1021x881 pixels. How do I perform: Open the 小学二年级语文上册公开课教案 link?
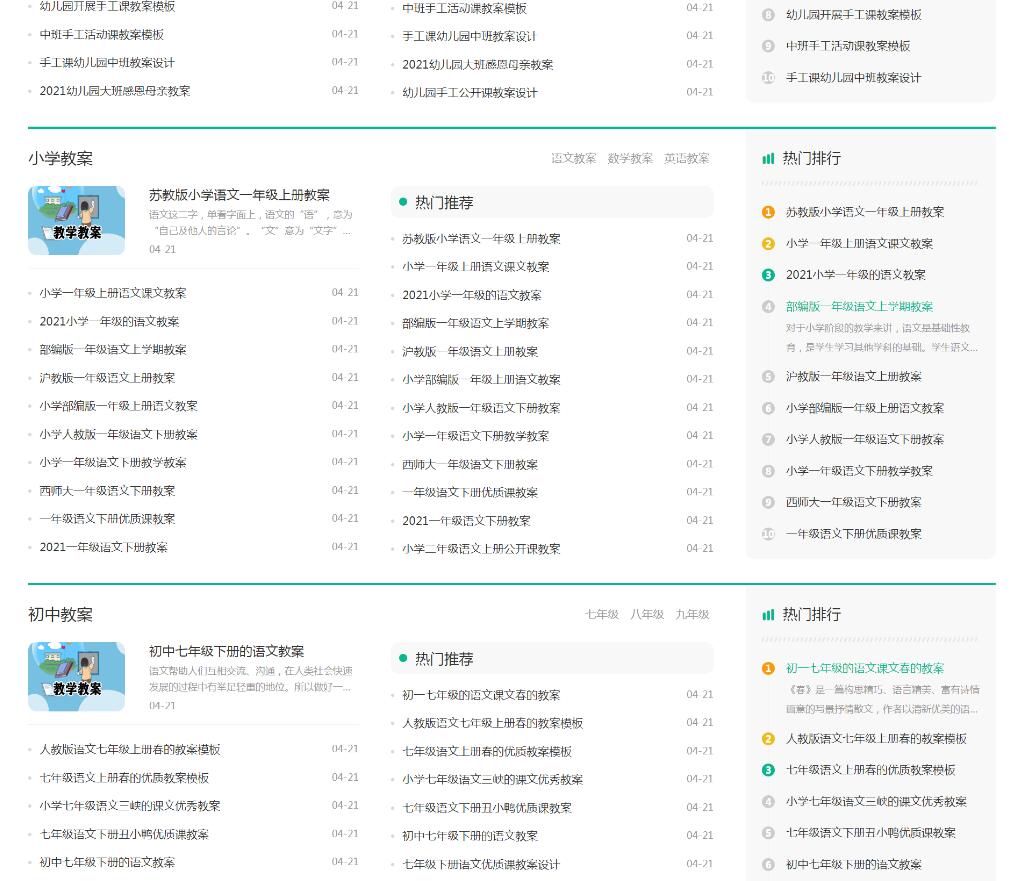(x=481, y=549)
